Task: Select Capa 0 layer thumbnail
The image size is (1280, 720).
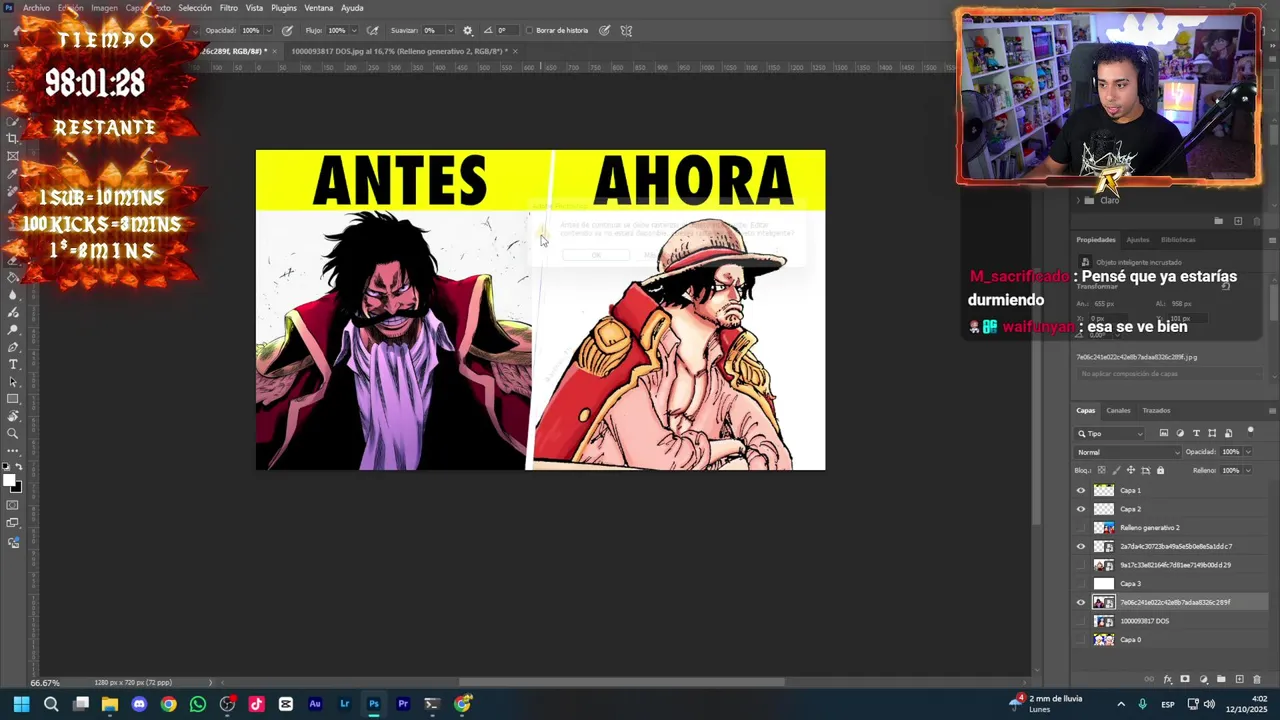Action: coord(1104,640)
